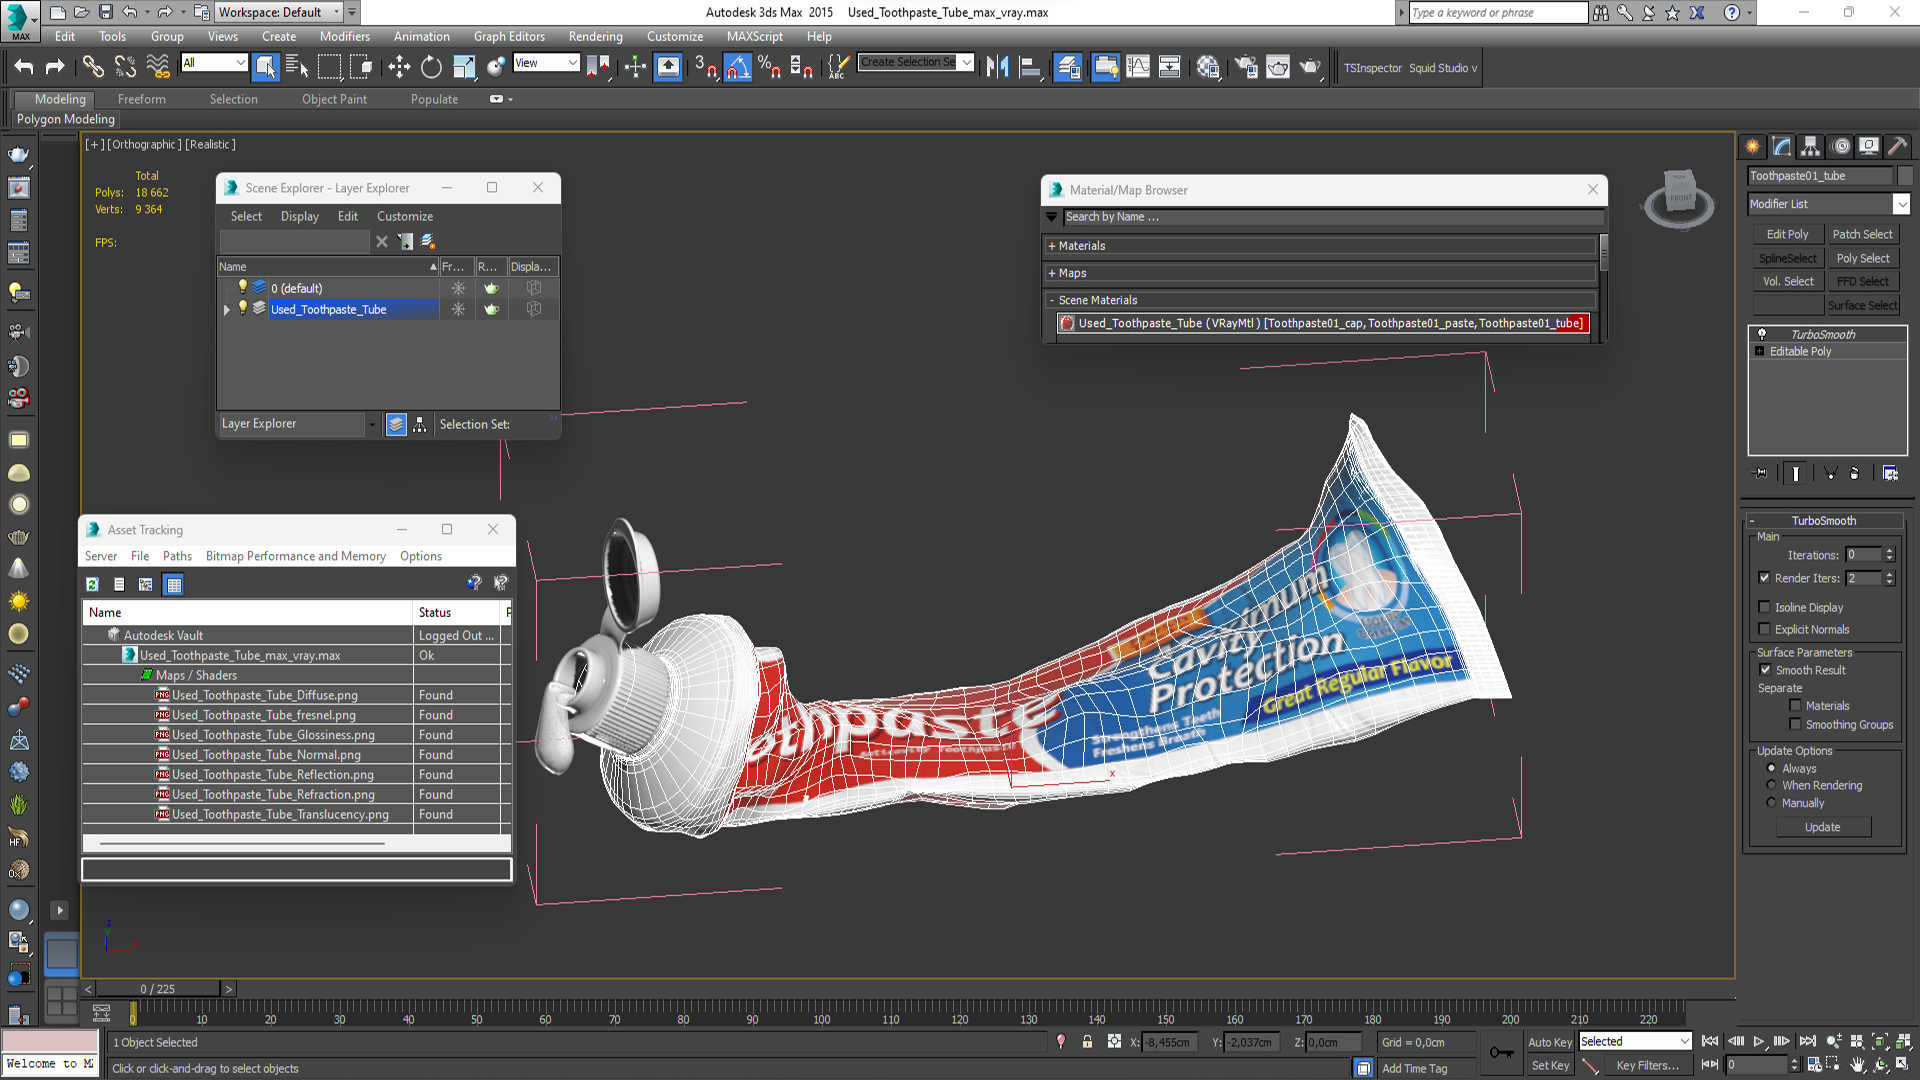
Task: Toggle the Angle Snap tool
Action: 738,67
